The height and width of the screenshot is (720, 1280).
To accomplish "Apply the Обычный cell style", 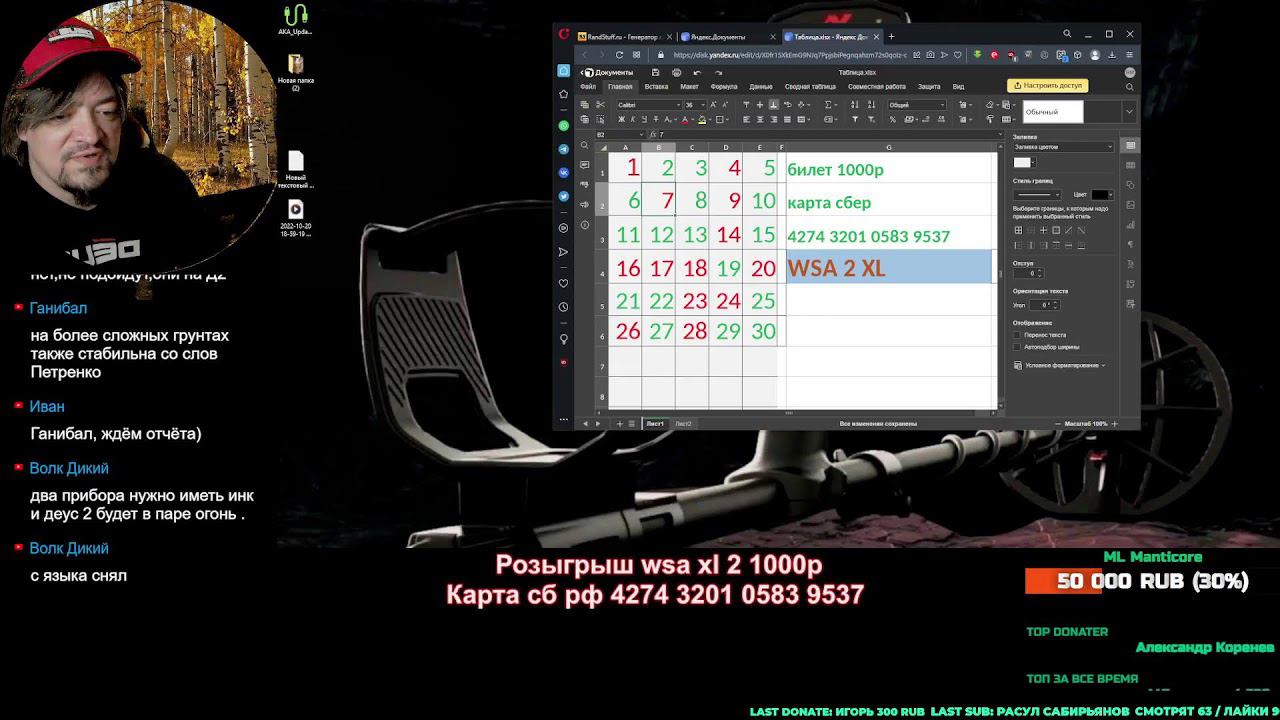I will [x=1053, y=112].
